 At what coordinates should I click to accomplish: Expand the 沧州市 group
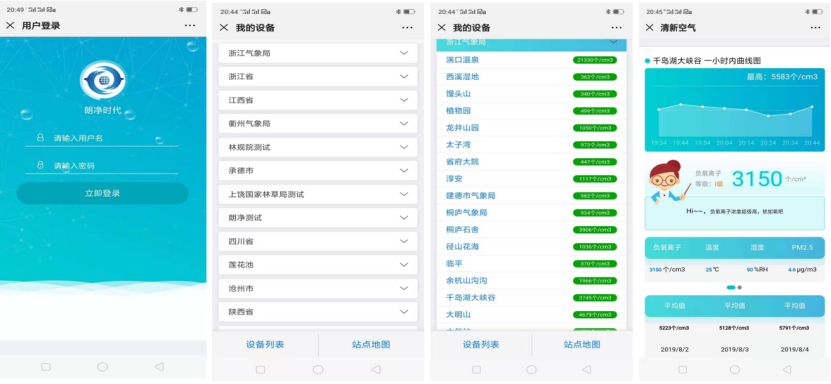318,289
